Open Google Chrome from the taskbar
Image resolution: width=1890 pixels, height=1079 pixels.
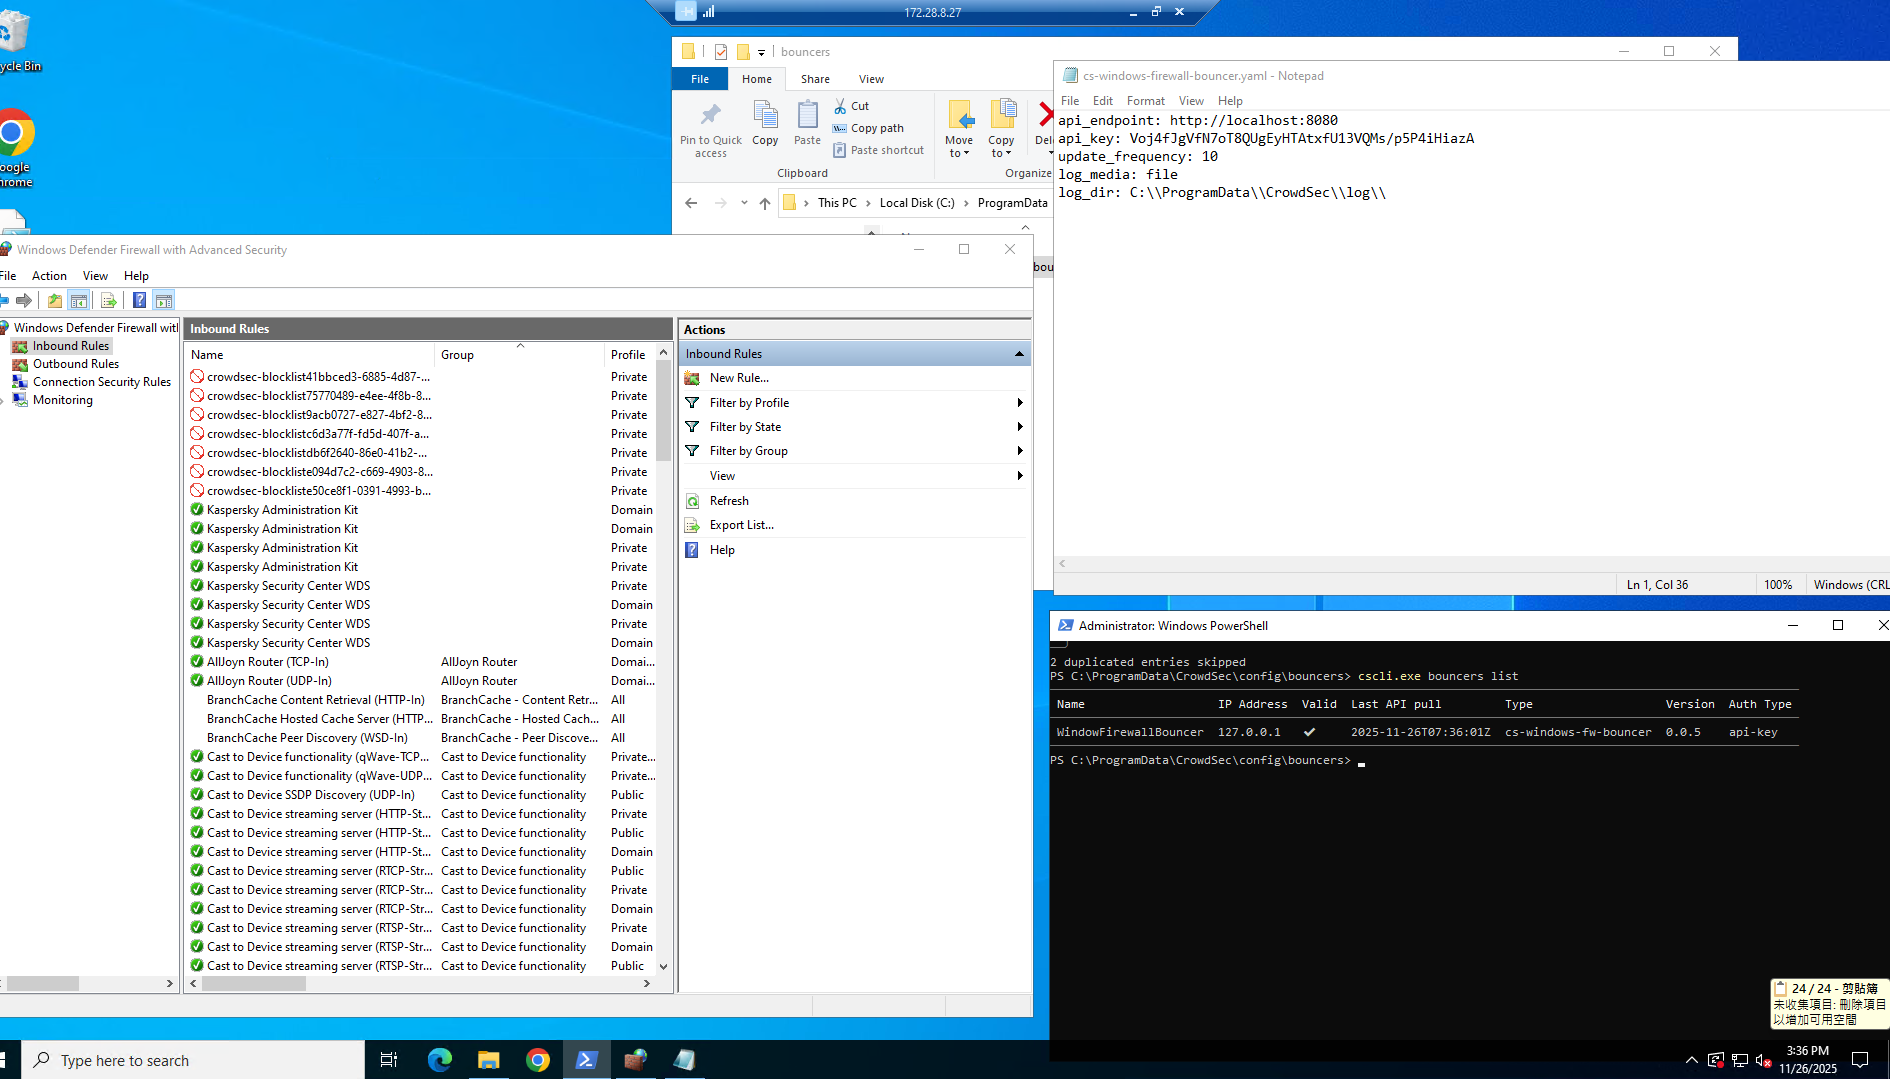[x=538, y=1060]
